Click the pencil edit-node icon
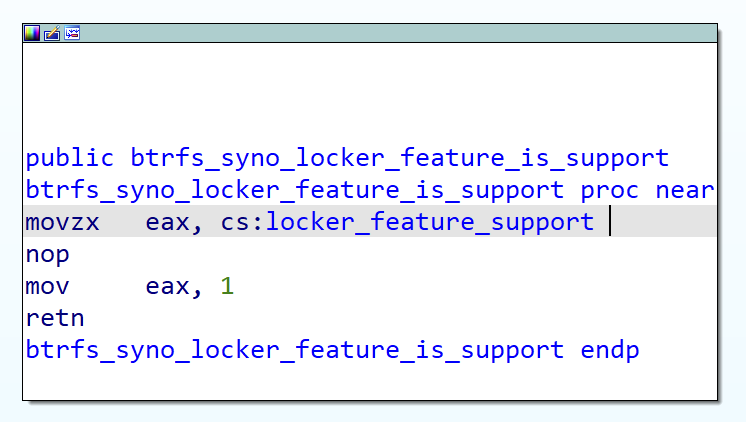The height and width of the screenshot is (422, 746). [52, 33]
